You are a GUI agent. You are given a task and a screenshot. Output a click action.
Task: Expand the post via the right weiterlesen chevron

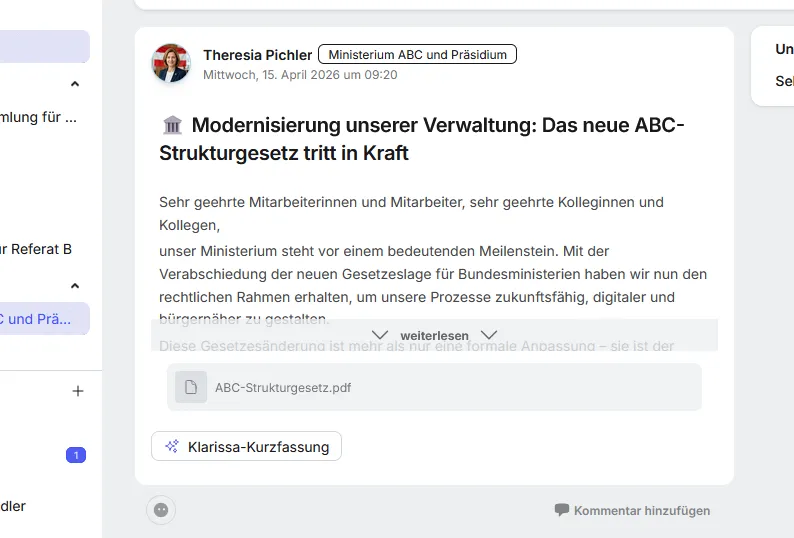(x=489, y=335)
